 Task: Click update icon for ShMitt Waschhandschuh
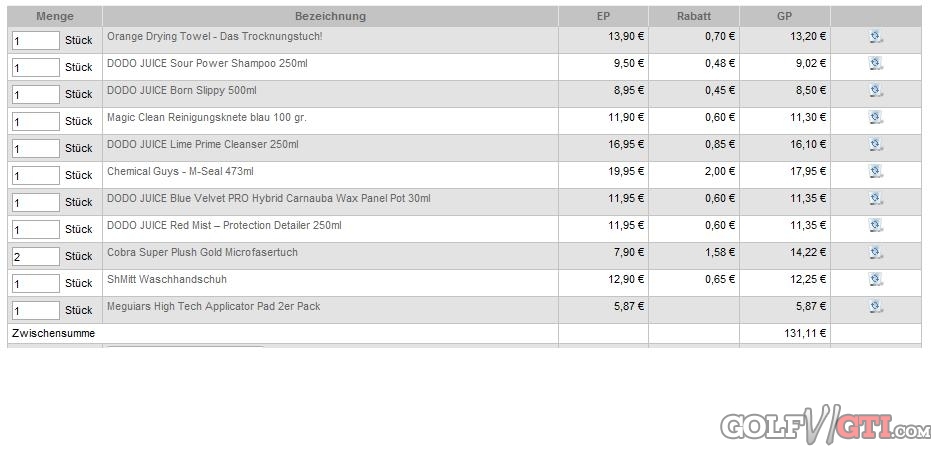click(x=876, y=280)
